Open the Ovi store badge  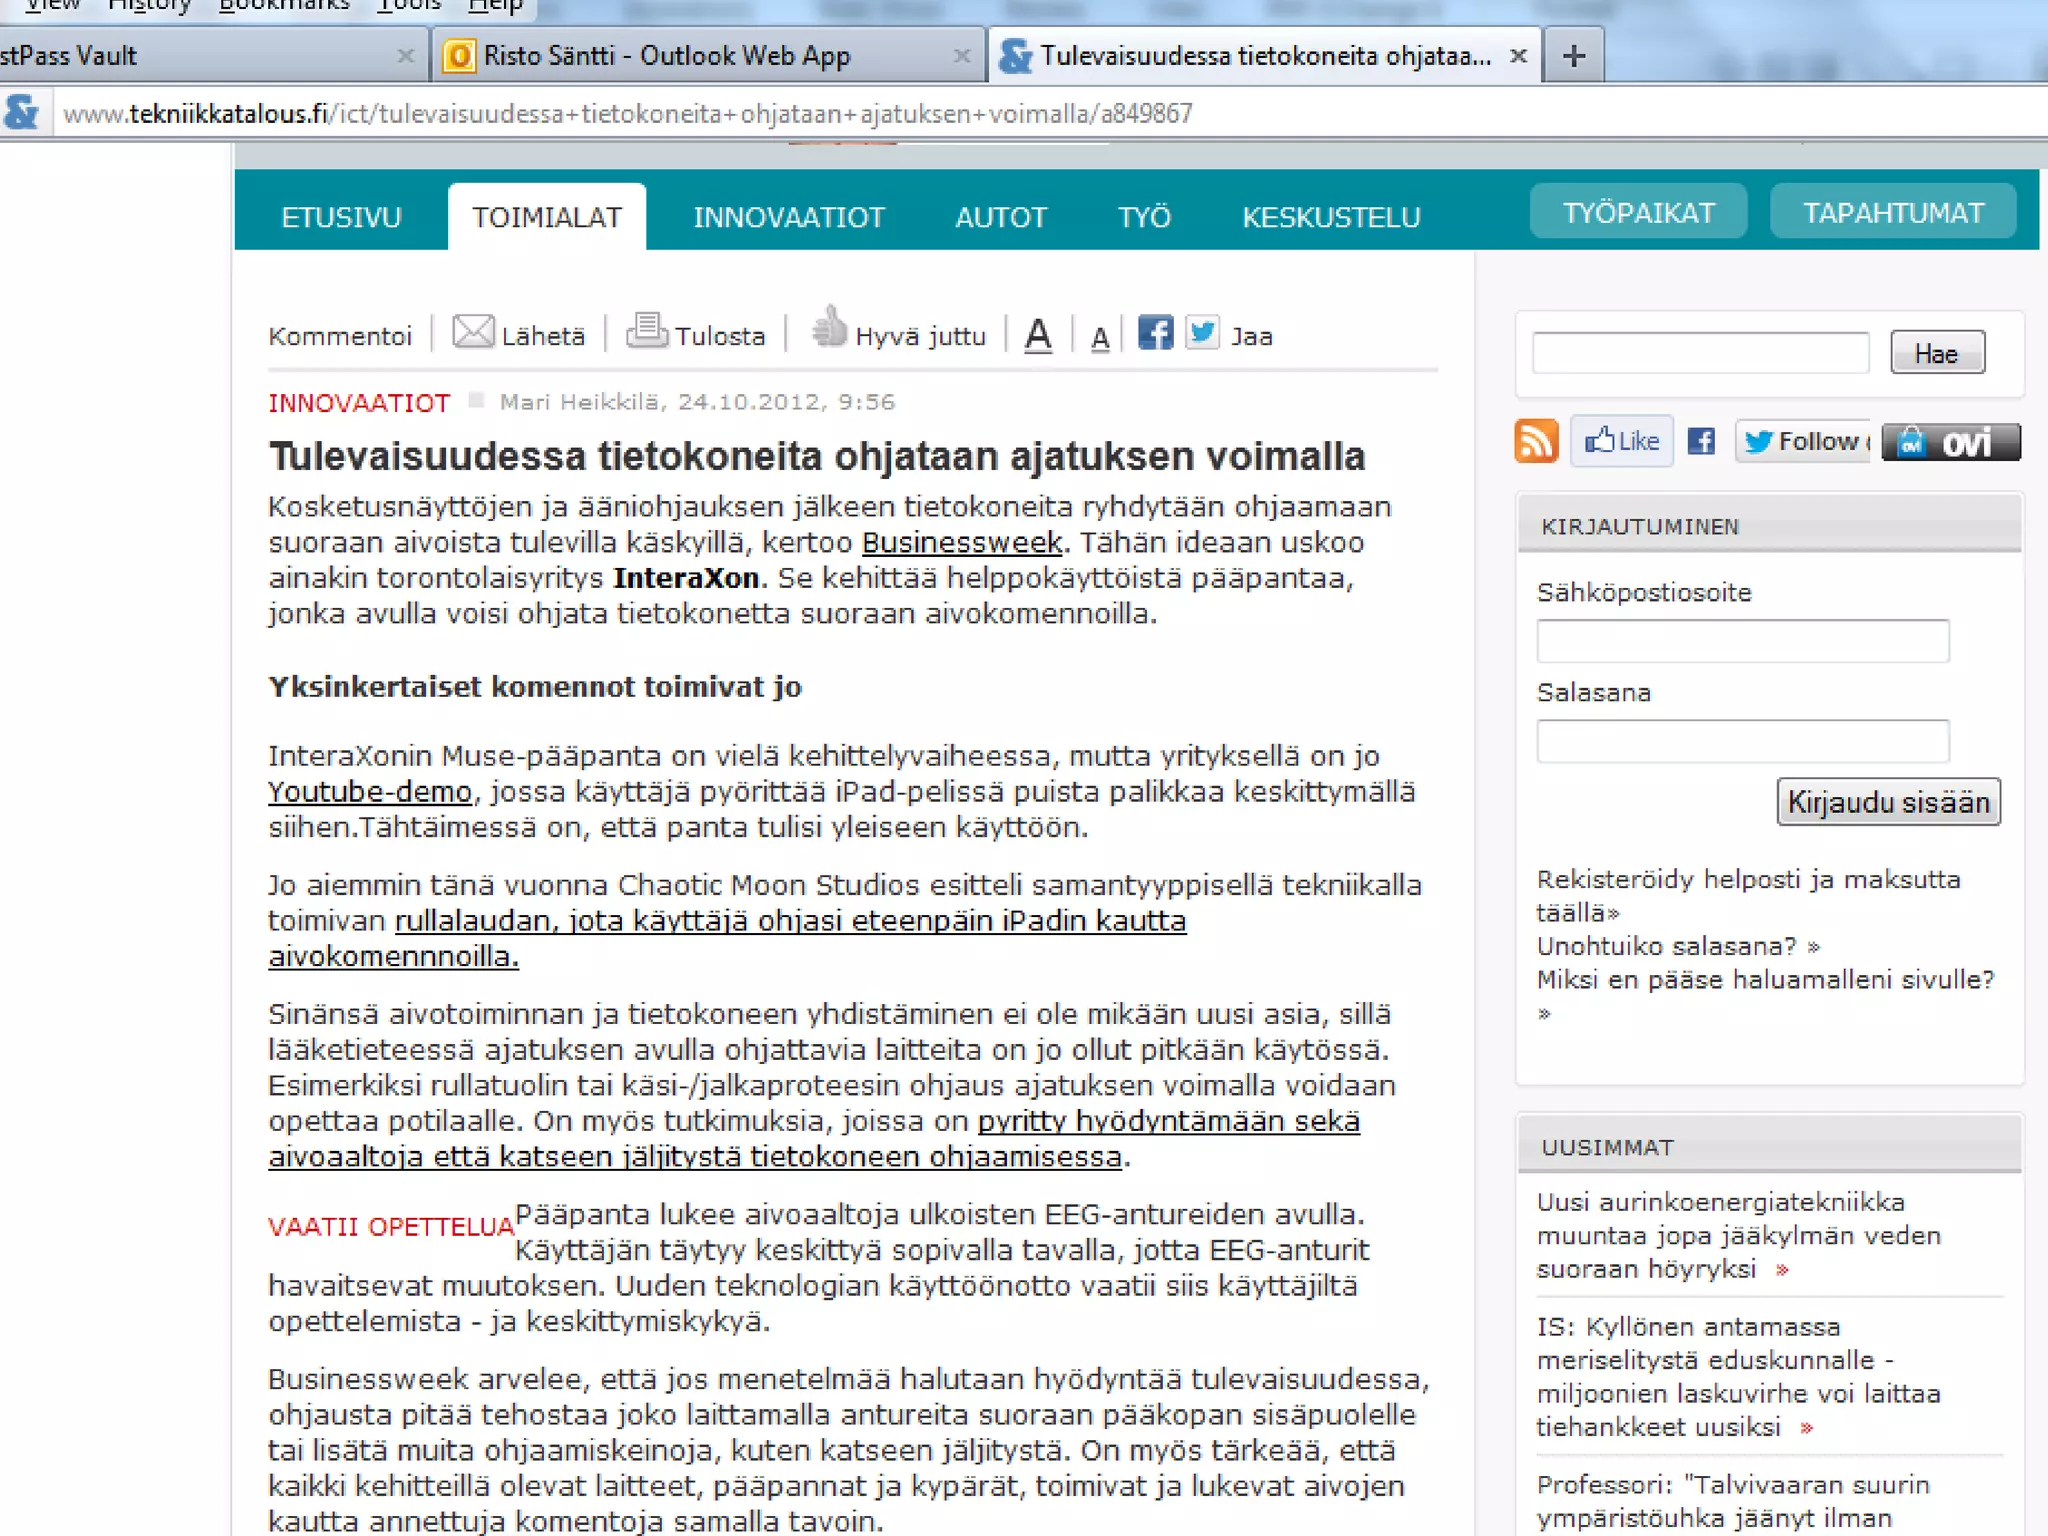click(1950, 441)
